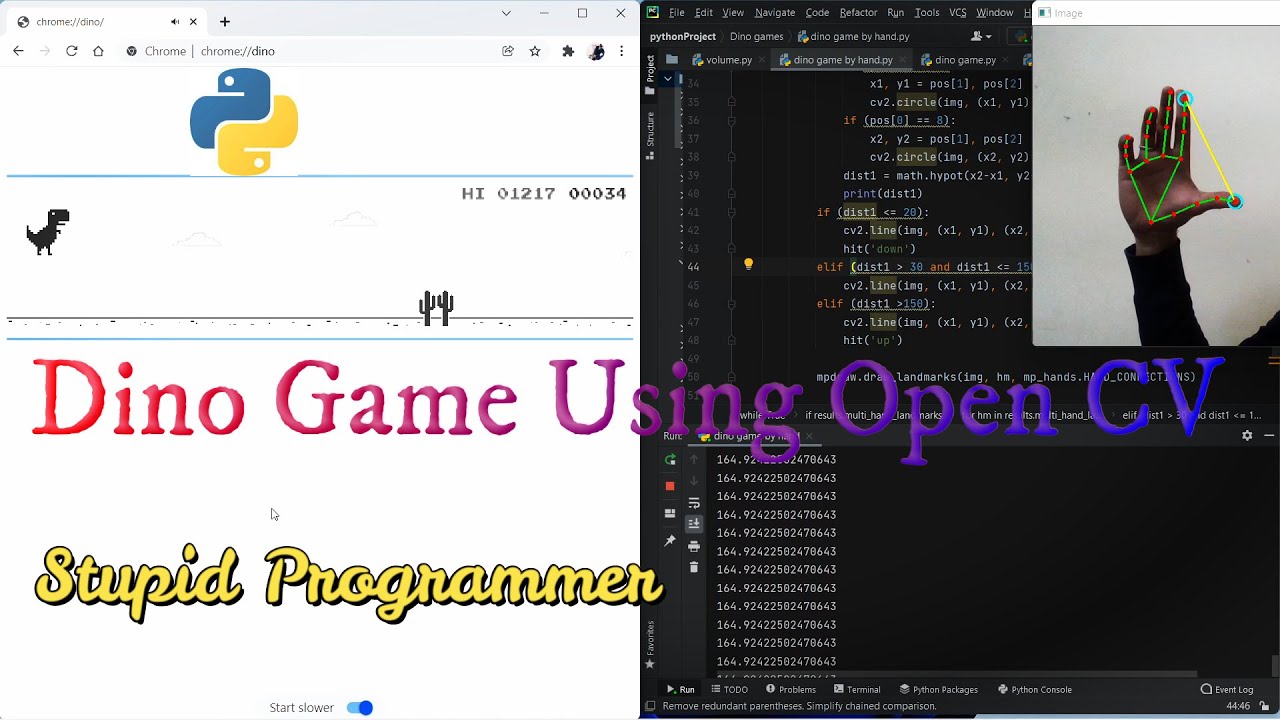This screenshot has height=720, width=1280.
Task: Open the TODO tool window
Action: tap(729, 690)
